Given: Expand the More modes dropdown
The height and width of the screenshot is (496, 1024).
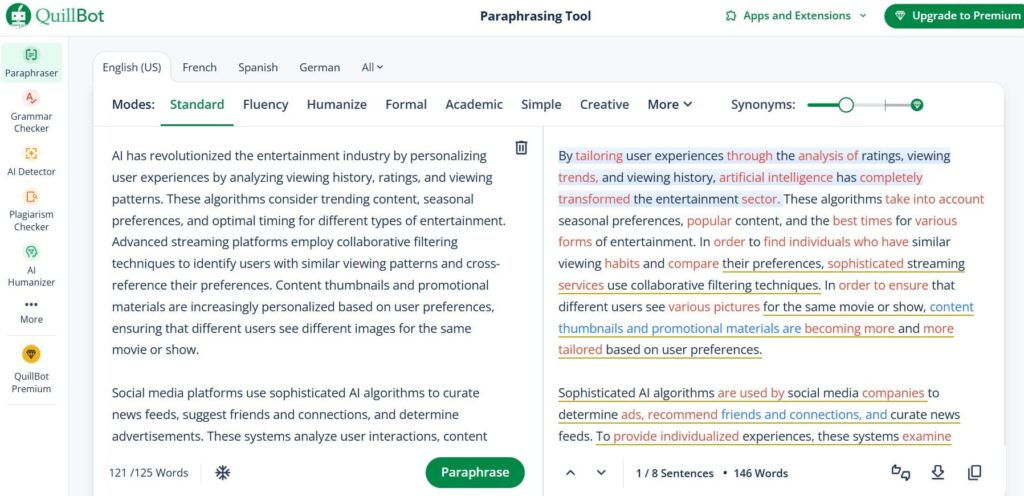Looking at the screenshot, I should [x=669, y=104].
